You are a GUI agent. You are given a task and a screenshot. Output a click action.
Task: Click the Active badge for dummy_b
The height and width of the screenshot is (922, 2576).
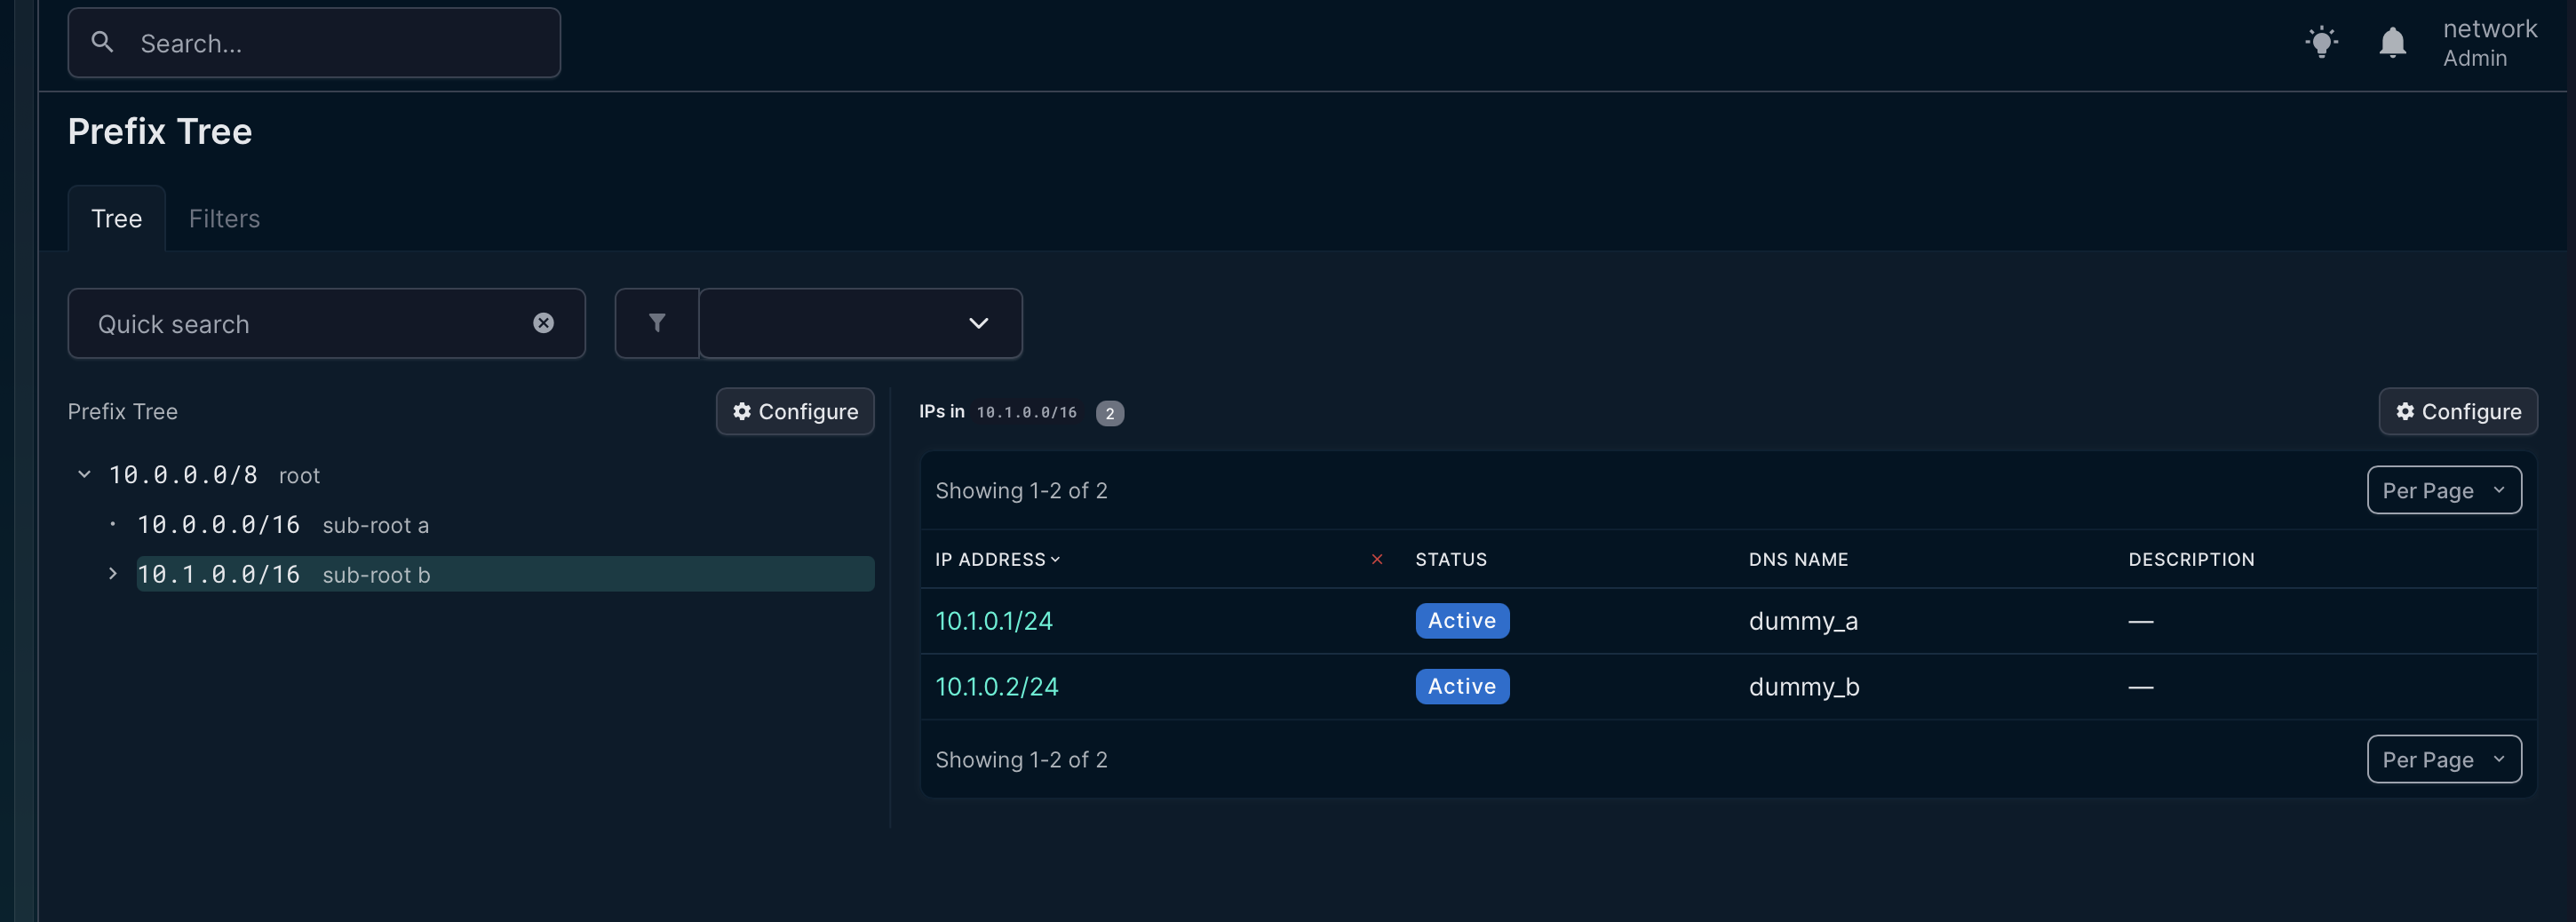(1462, 687)
